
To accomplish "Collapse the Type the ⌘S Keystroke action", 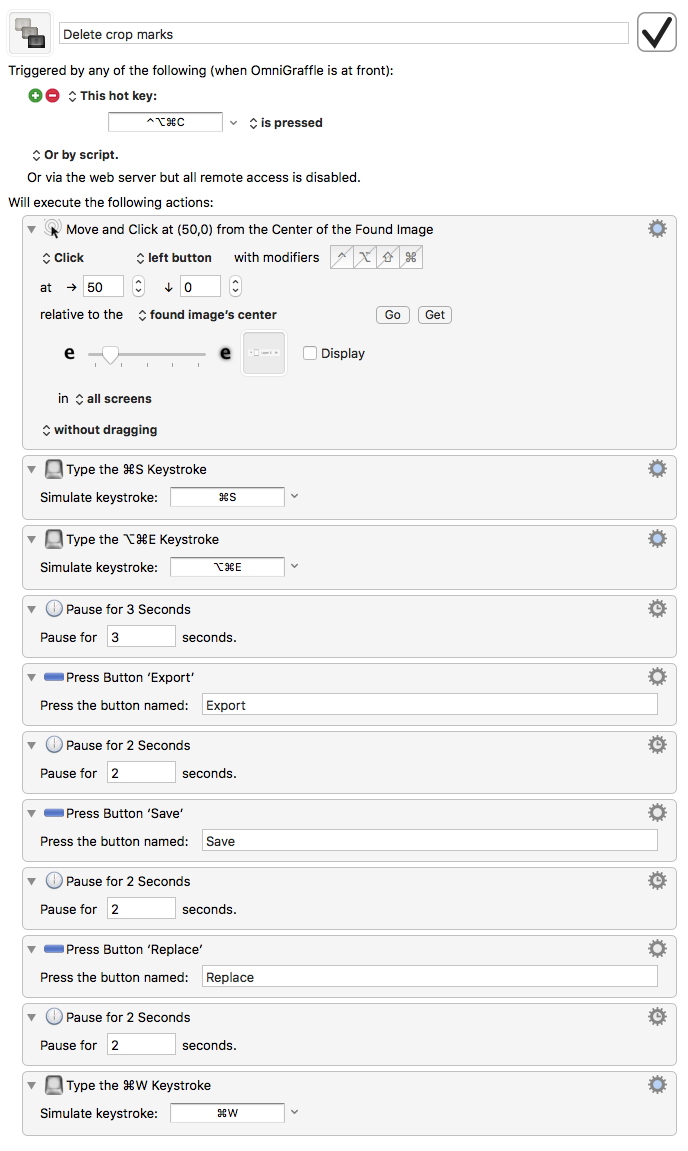I will coord(32,469).
